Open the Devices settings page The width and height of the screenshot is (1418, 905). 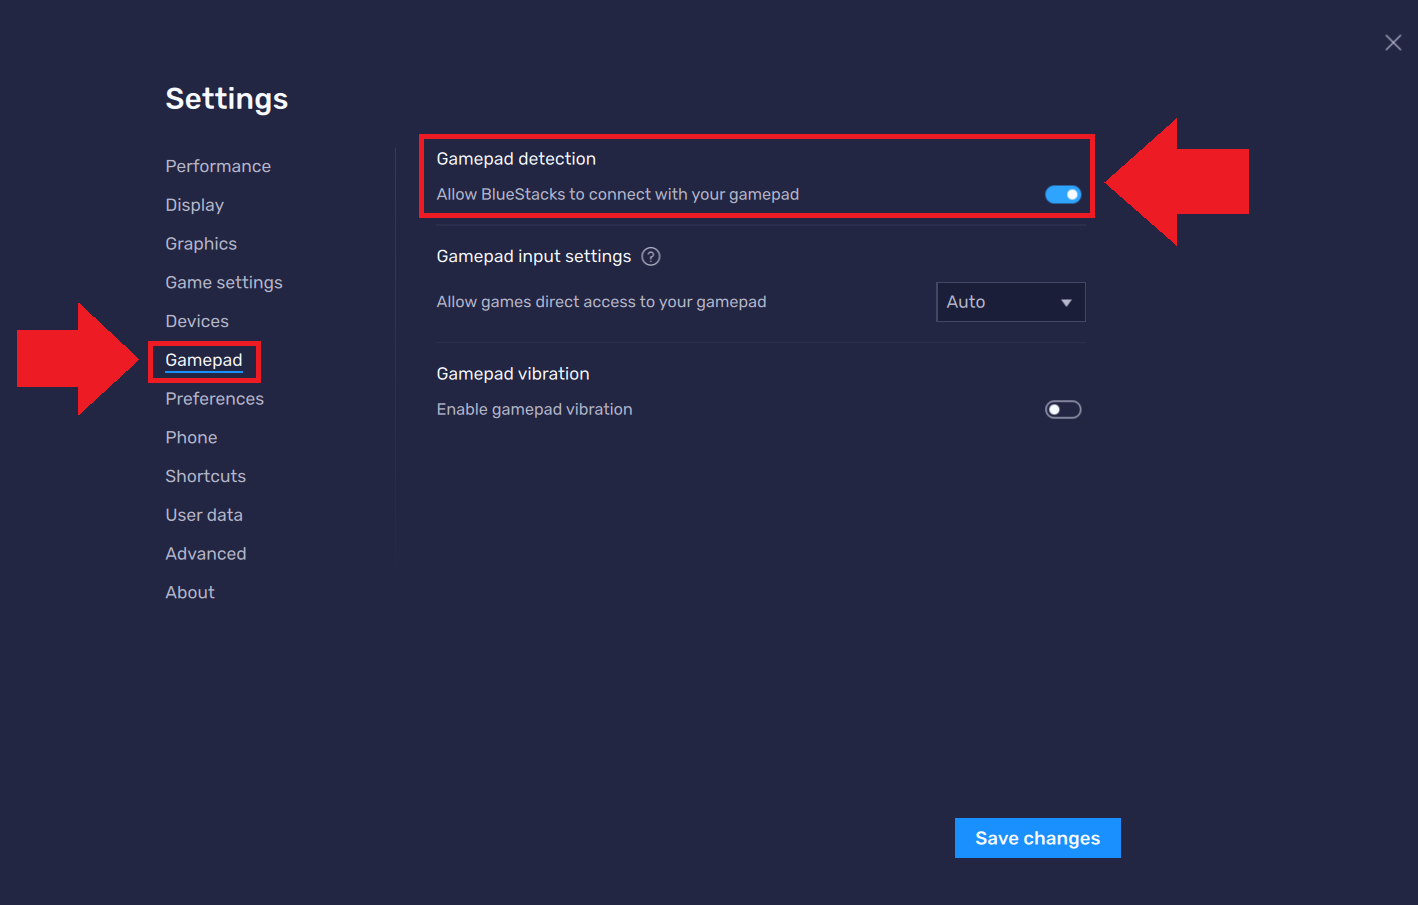click(x=197, y=321)
